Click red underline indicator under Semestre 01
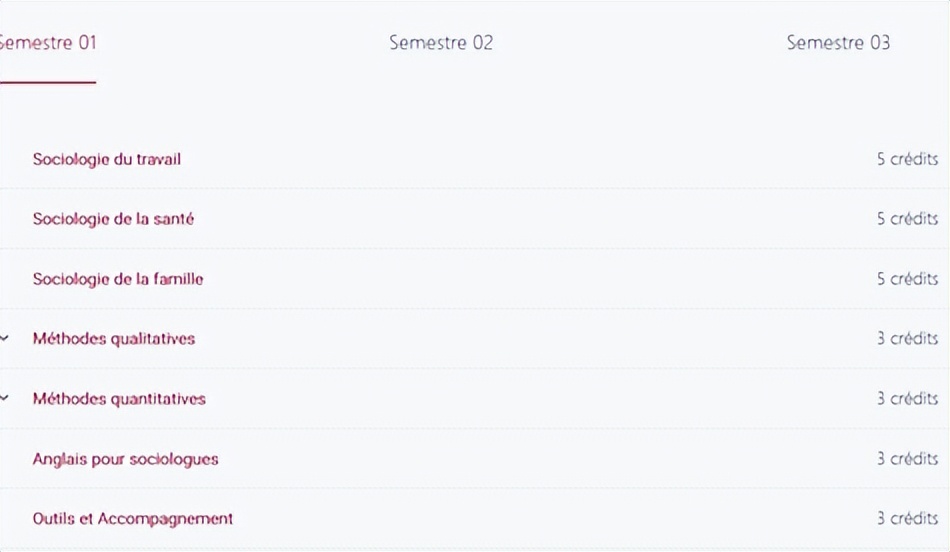950x552 pixels. 48,82
